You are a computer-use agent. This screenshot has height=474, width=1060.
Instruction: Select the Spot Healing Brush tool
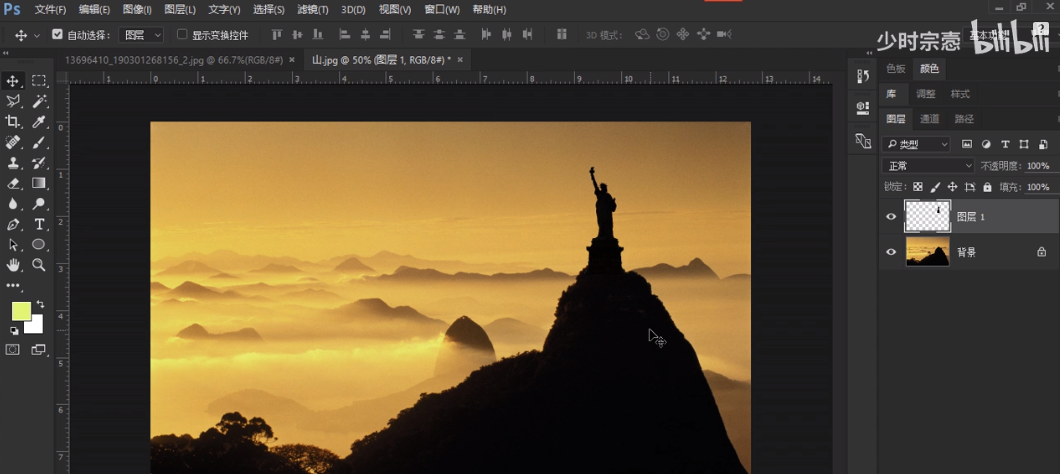coord(12,142)
